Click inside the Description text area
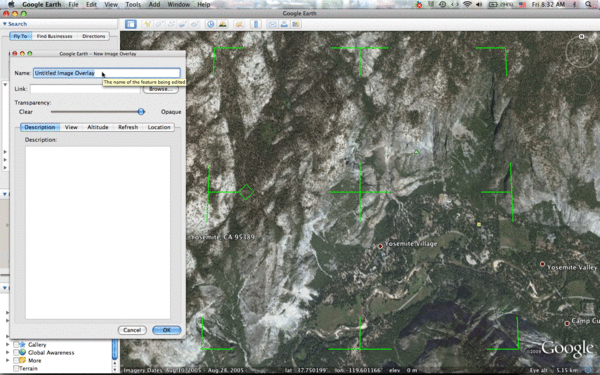This screenshot has height=375, width=600. click(x=98, y=233)
